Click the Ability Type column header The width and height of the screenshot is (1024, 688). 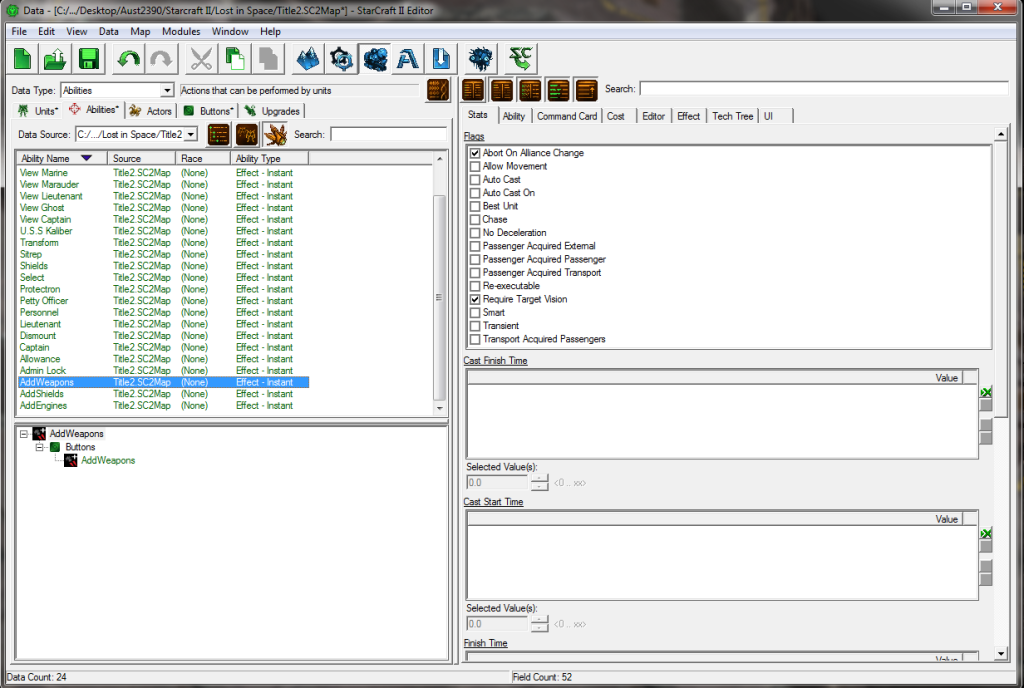click(x=269, y=158)
